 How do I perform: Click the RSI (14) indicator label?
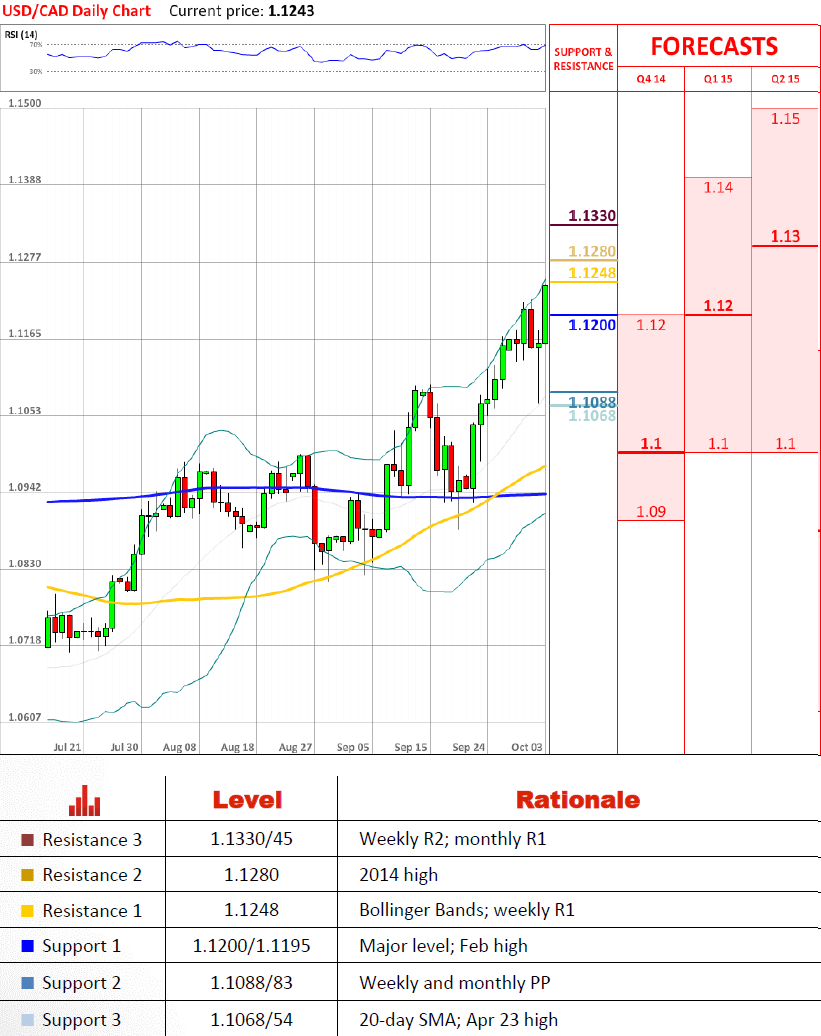tap(21, 34)
